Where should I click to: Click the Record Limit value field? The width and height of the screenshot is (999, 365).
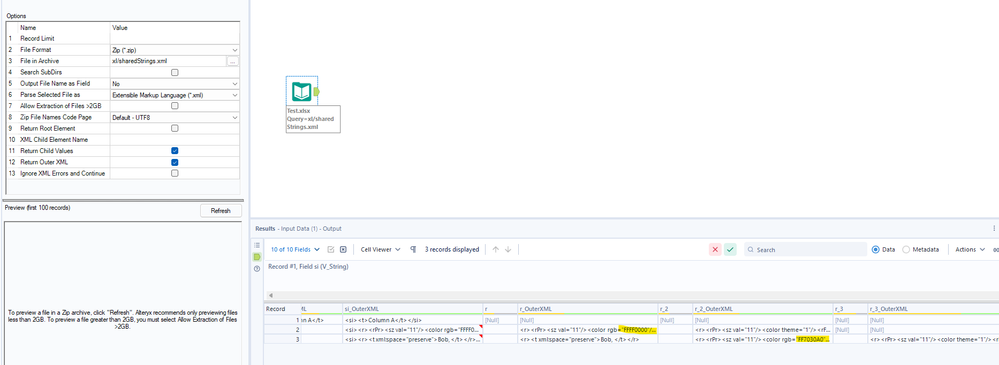click(x=175, y=39)
